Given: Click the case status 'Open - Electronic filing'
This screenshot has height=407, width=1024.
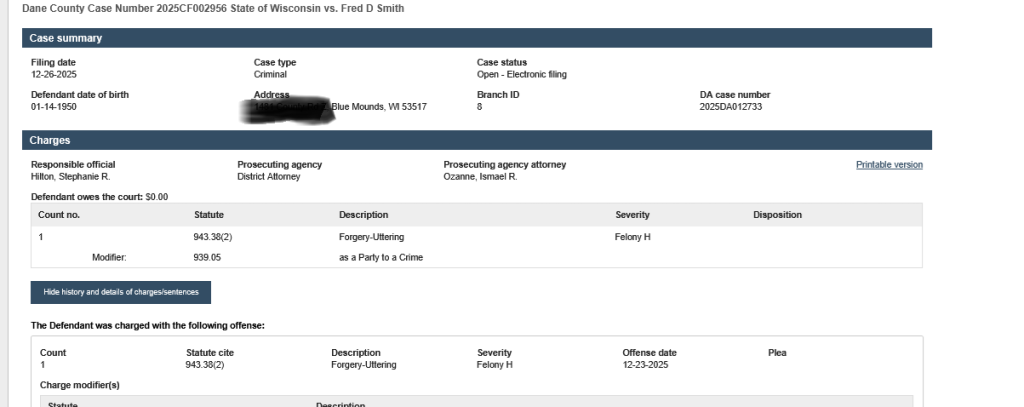Looking at the screenshot, I should (523, 74).
